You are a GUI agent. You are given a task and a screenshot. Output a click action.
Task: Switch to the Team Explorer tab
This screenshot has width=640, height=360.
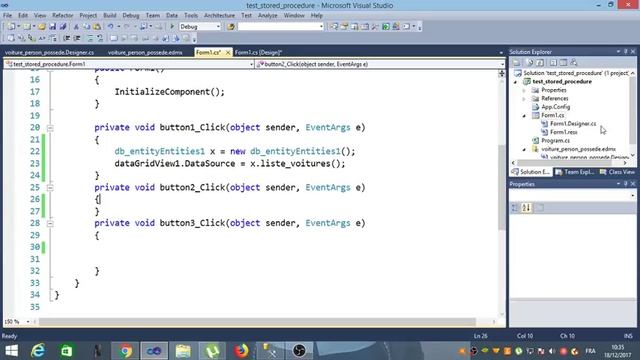(575, 172)
